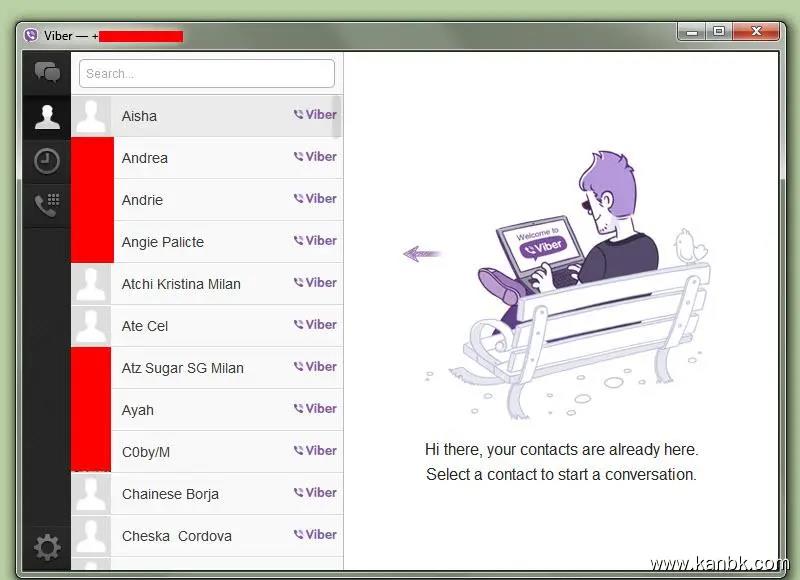Maximize the Viber window
The width and height of the screenshot is (800, 580).
[718, 32]
